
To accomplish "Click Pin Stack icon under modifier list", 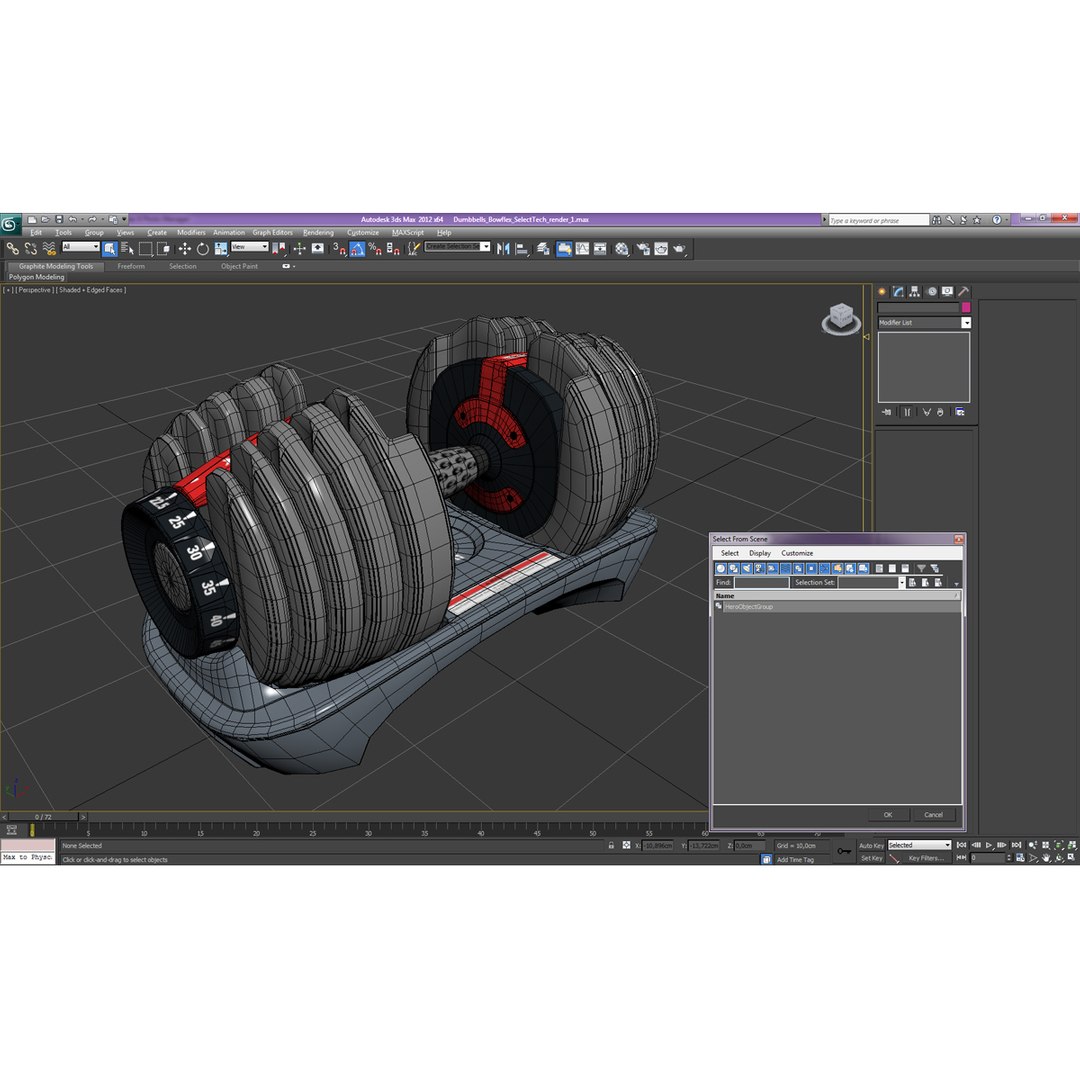I will 886,412.
